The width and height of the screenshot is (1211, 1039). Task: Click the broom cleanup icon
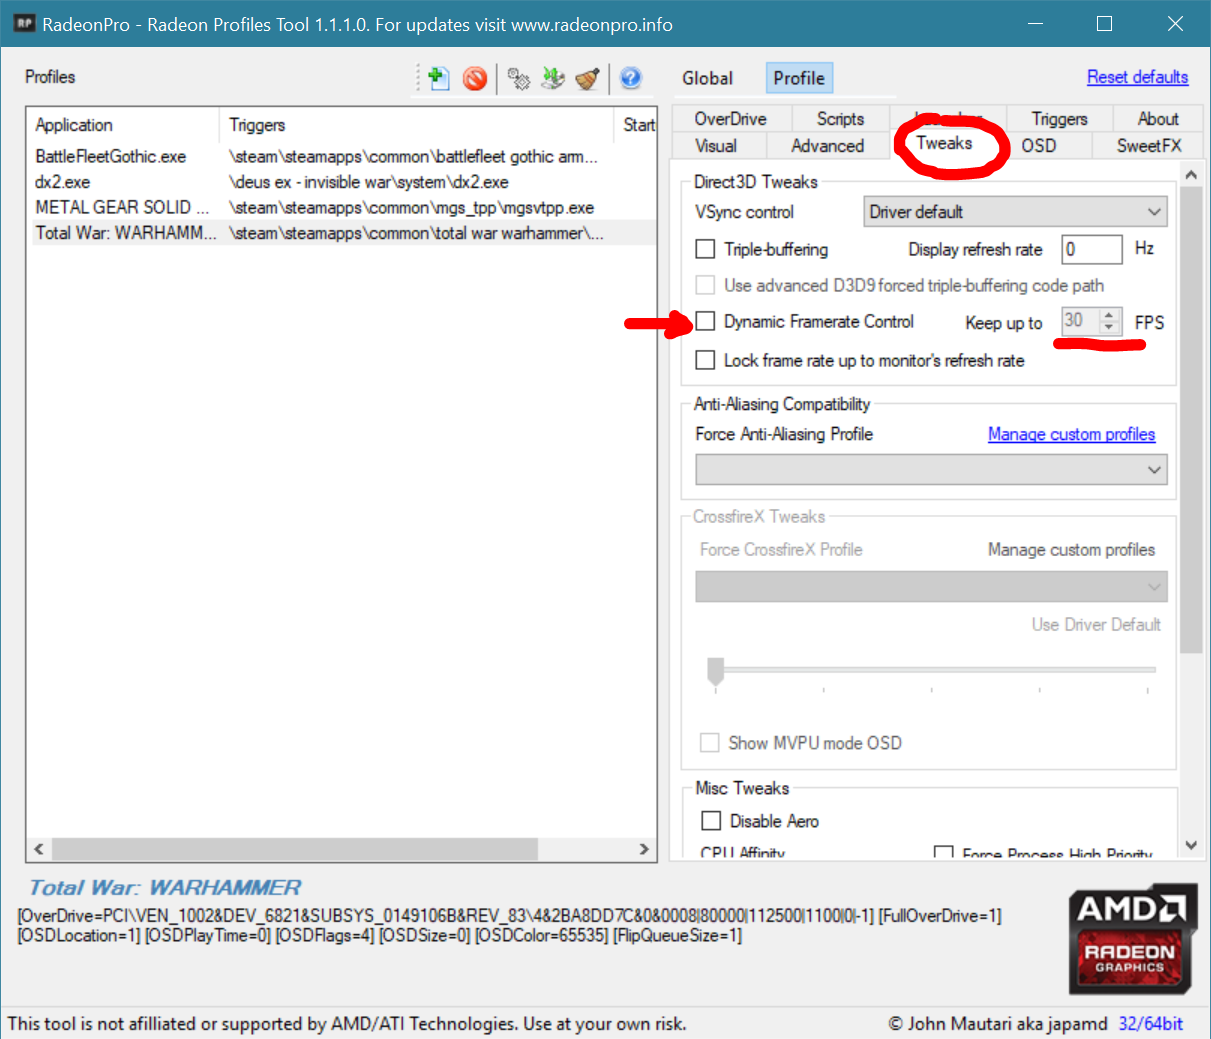(x=587, y=78)
